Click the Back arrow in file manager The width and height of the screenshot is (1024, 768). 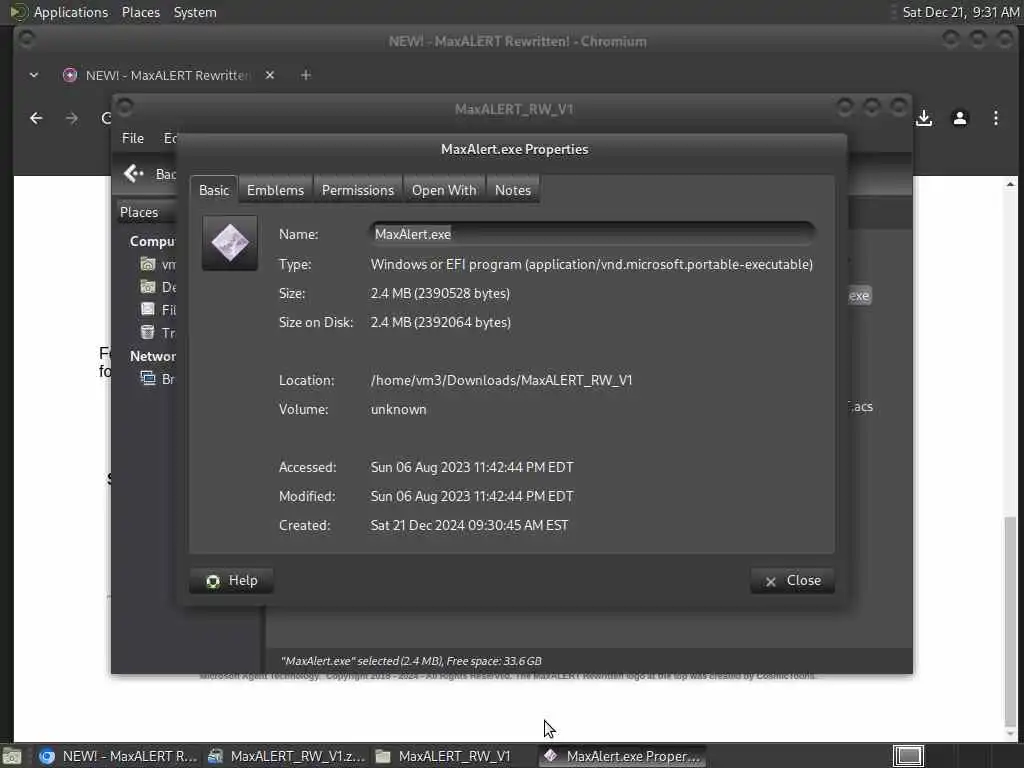[133, 173]
